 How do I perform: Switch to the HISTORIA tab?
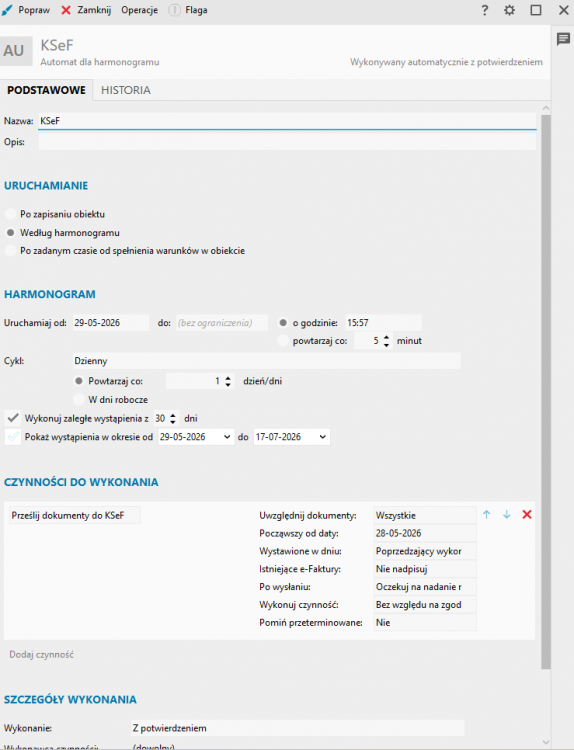126,90
